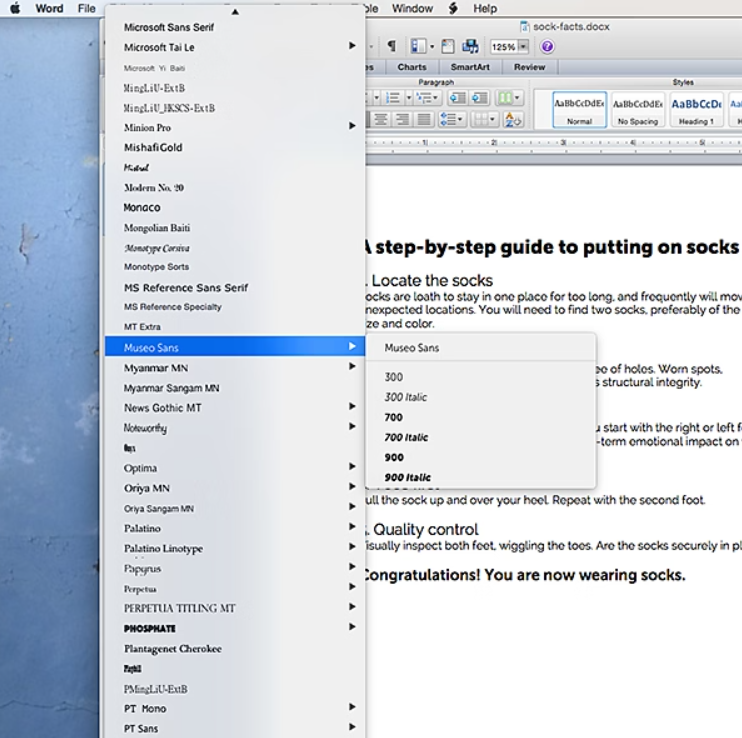Image resolution: width=742 pixels, height=738 pixels.
Task: Center align the text
Action: (x=381, y=119)
